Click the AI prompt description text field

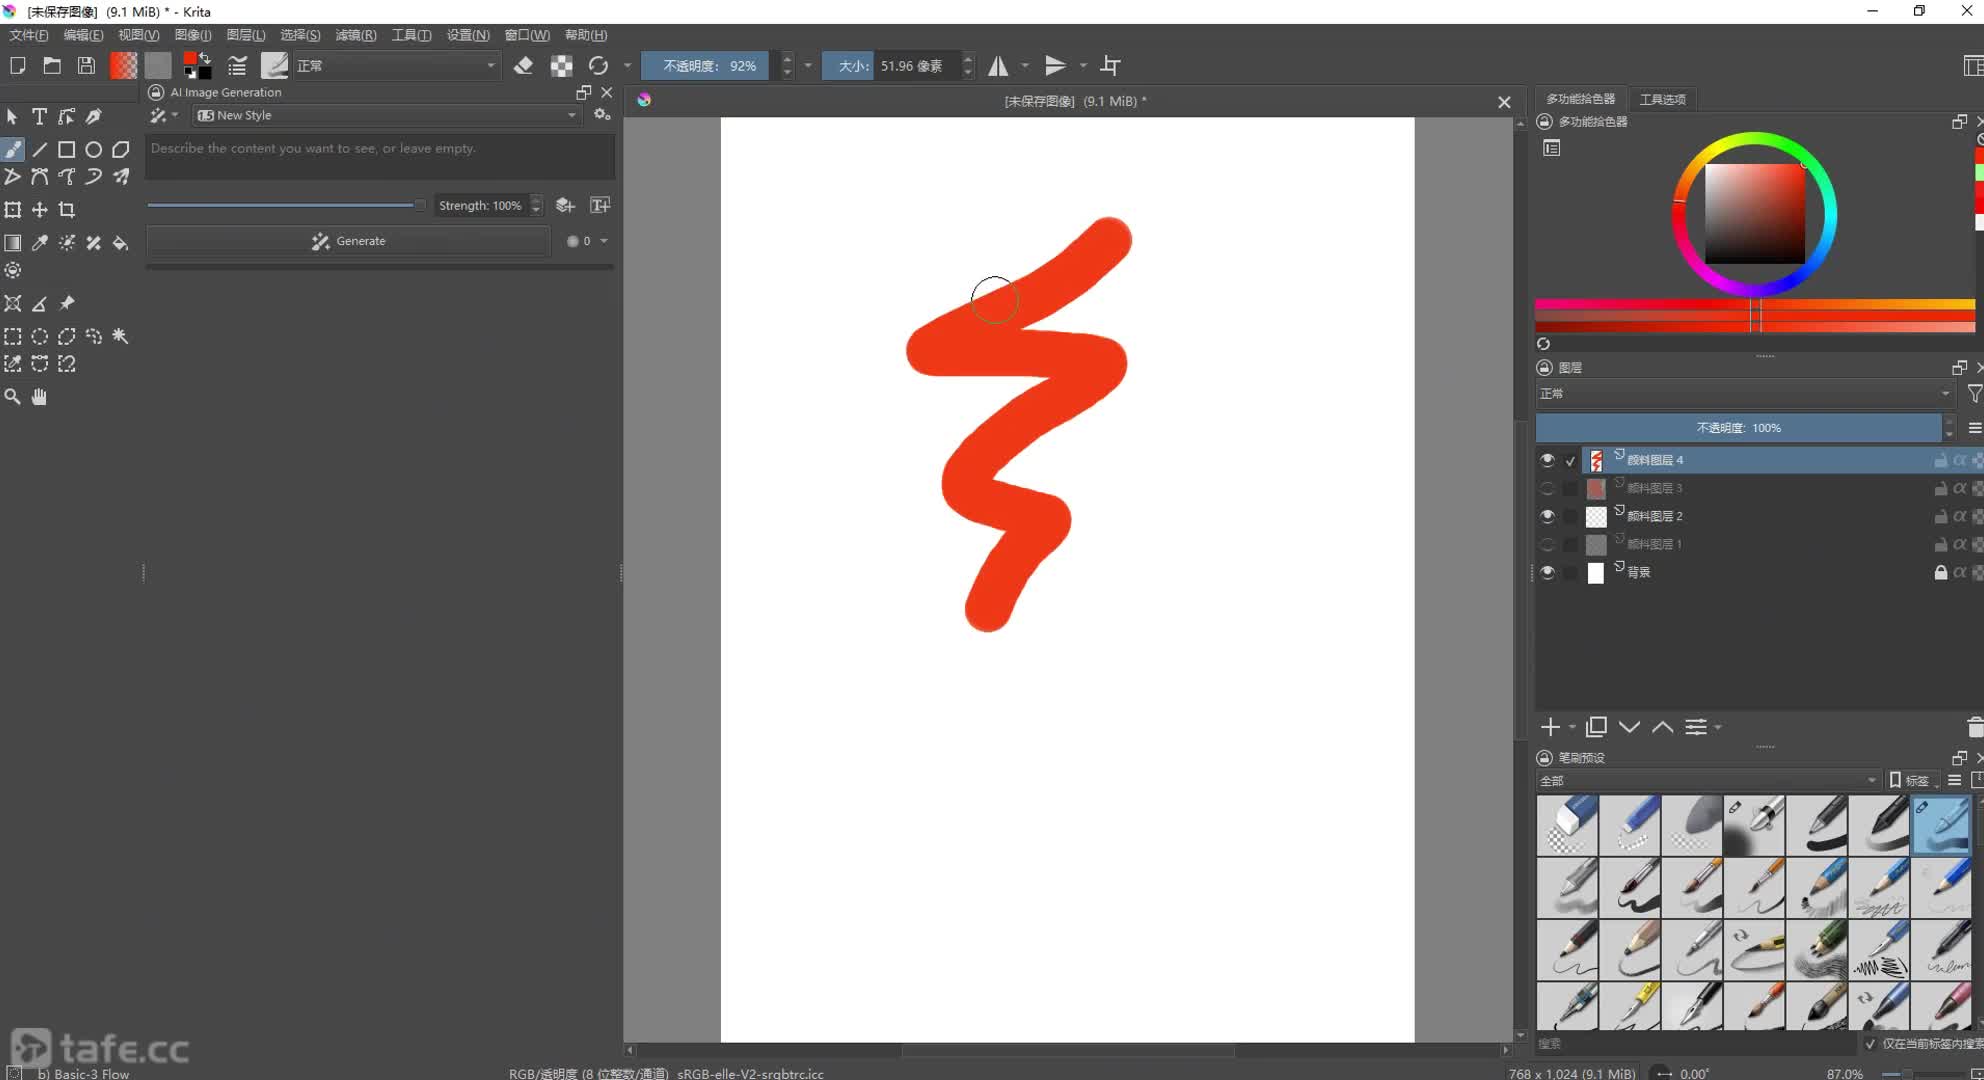380,157
